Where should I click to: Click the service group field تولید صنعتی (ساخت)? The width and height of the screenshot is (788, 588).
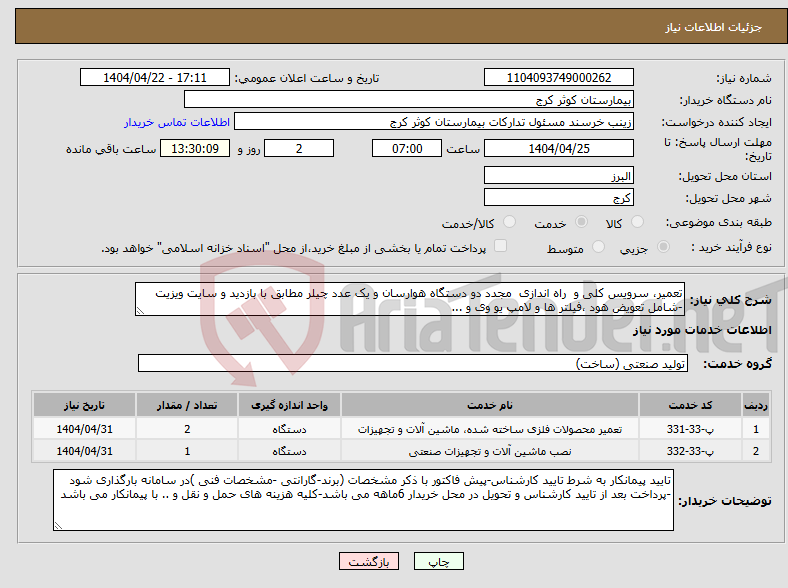(413, 363)
